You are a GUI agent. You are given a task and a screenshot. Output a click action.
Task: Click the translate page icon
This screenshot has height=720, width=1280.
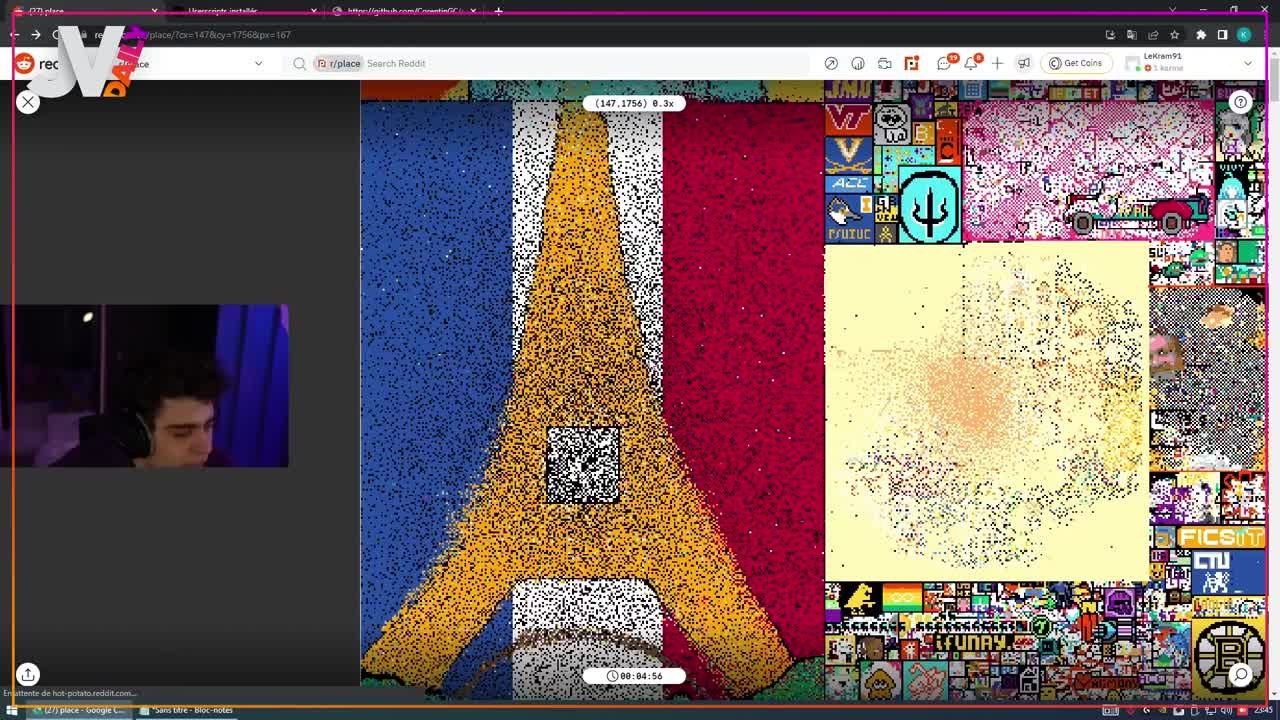tap(1131, 35)
